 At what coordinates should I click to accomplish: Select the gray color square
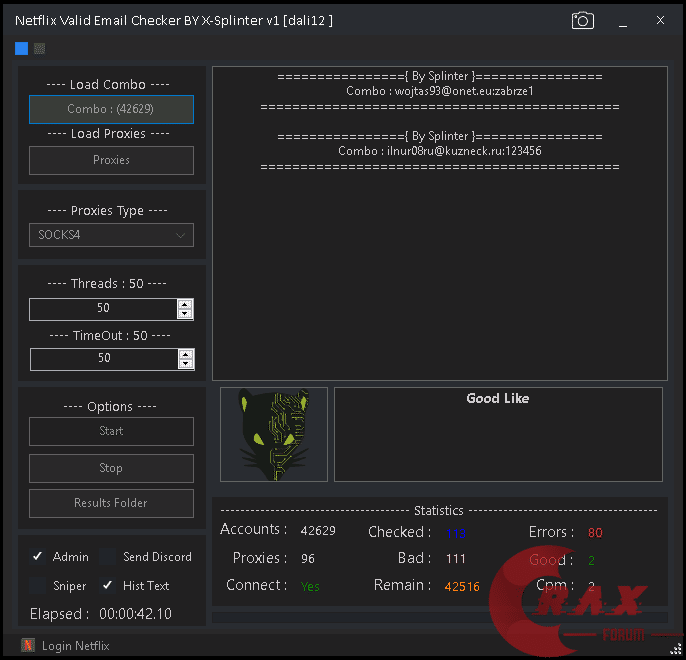point(39,49)
